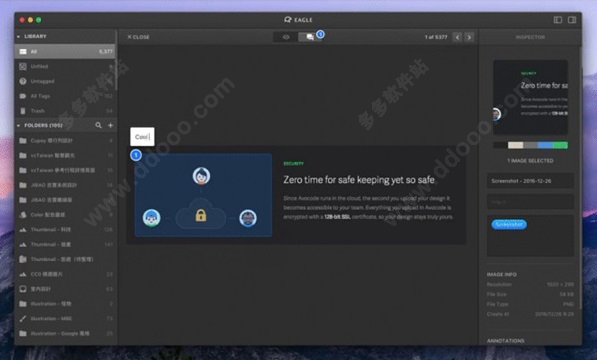Click the IMAGE INFO heading
Viewport: 597px width, 360px height.
click(x=502, y=274)
